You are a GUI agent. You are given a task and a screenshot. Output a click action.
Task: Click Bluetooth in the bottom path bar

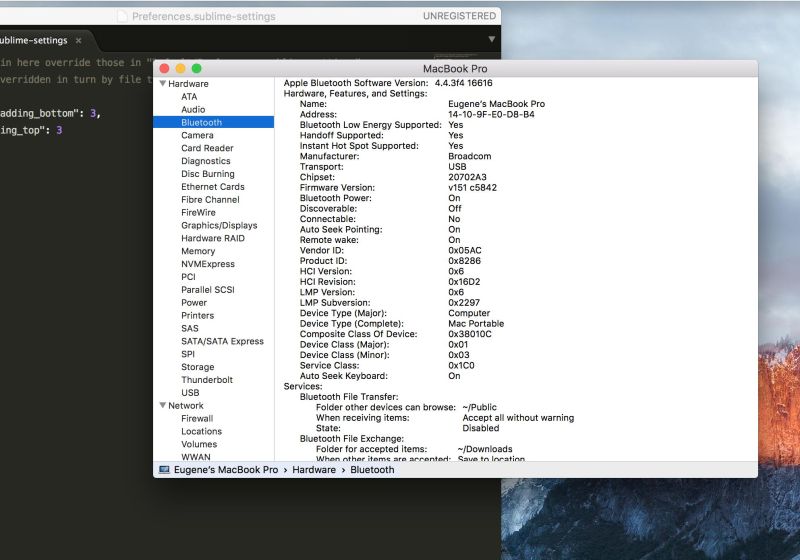372,470
